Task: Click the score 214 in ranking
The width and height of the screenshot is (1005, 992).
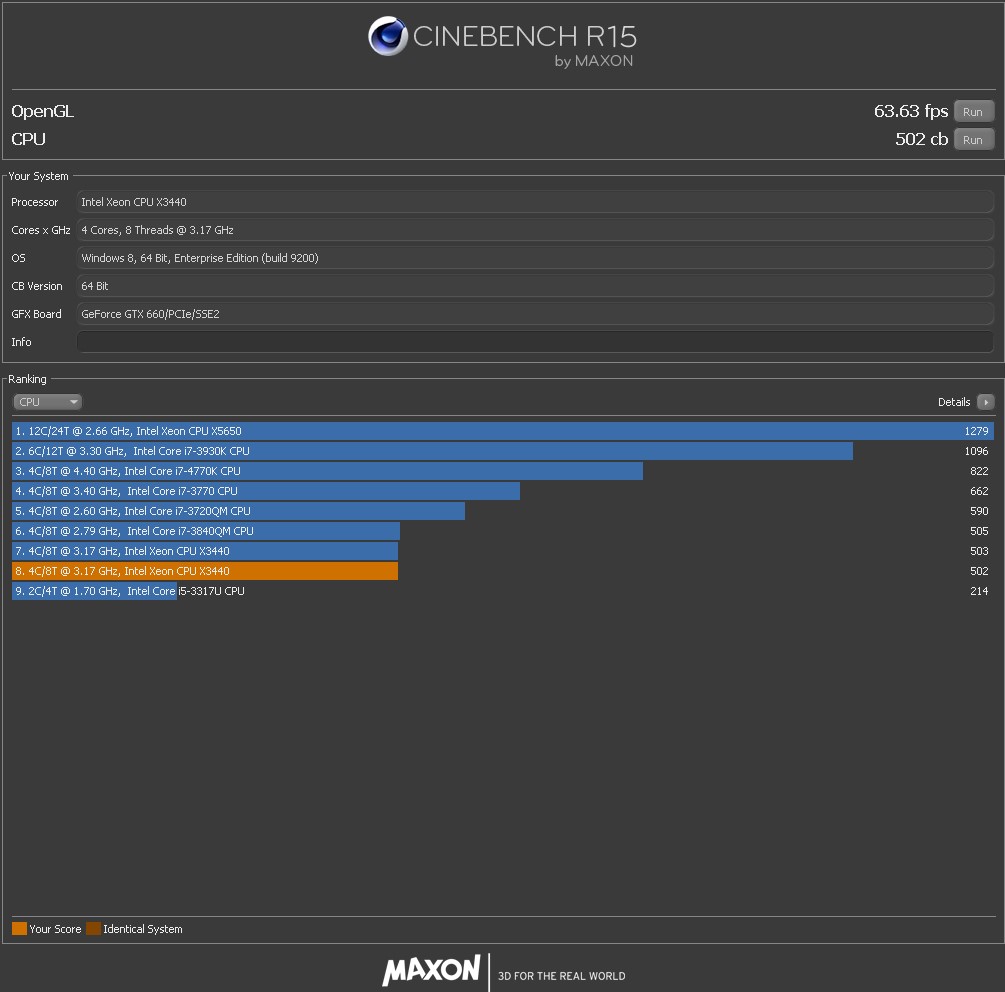Action: pos(979,591)
